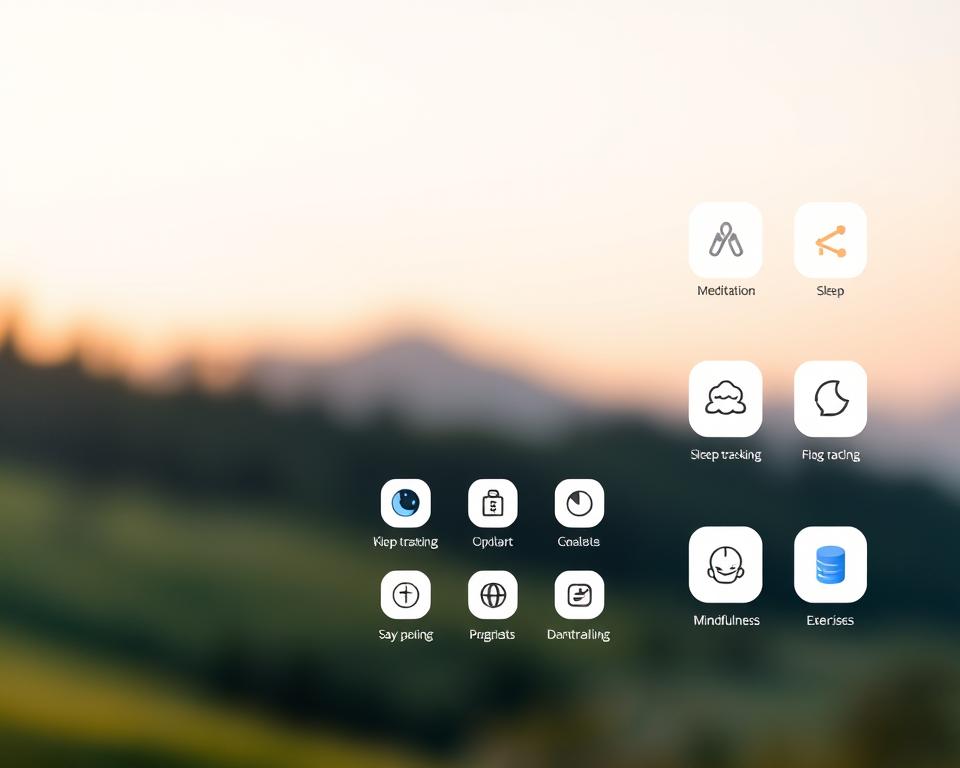Click the Flog tacing label

[x=831, y=455]
